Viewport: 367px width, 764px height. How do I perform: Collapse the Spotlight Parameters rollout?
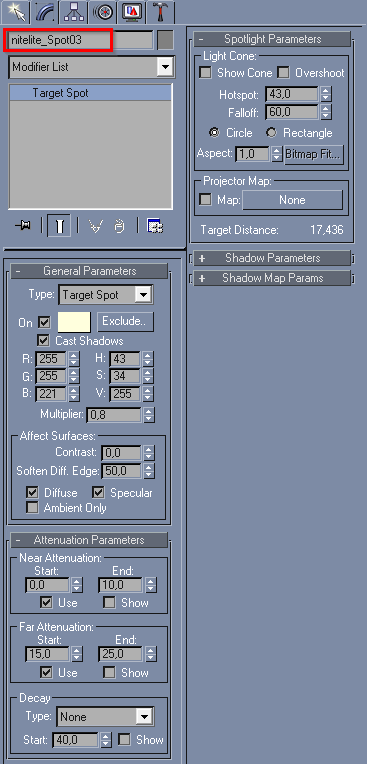(272, 39)
